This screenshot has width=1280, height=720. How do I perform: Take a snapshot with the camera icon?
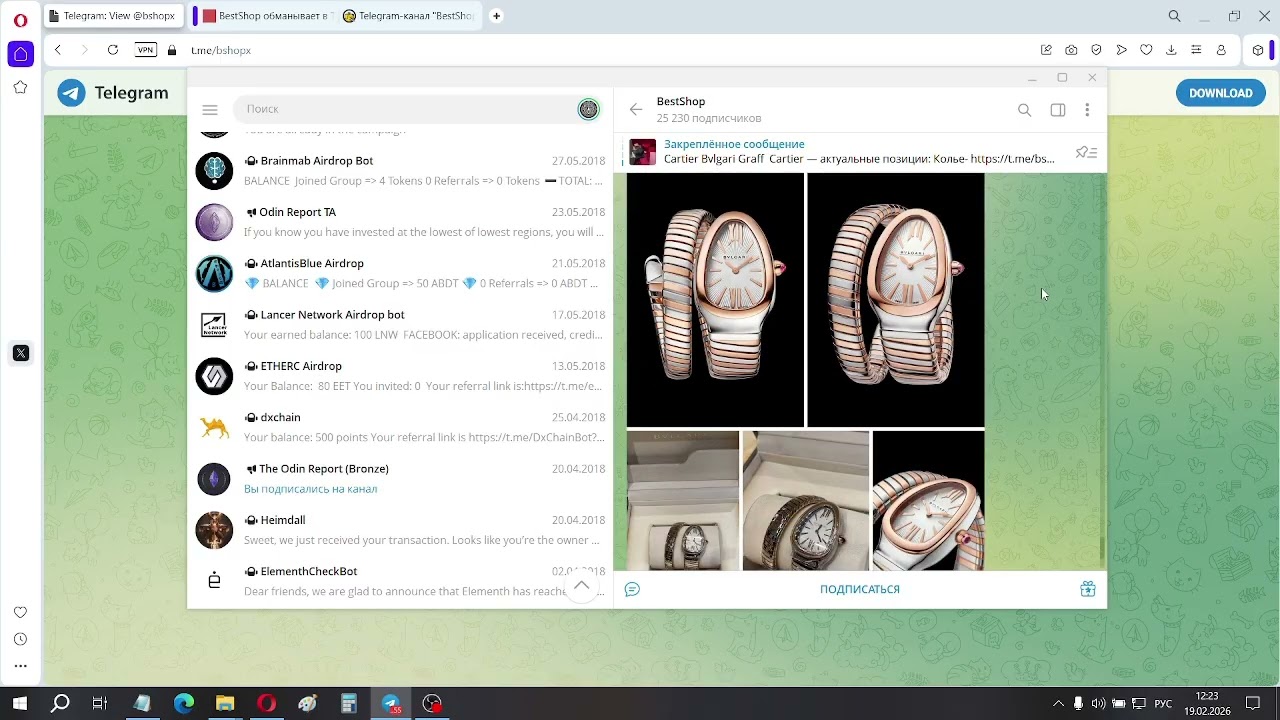(1071, 50)
